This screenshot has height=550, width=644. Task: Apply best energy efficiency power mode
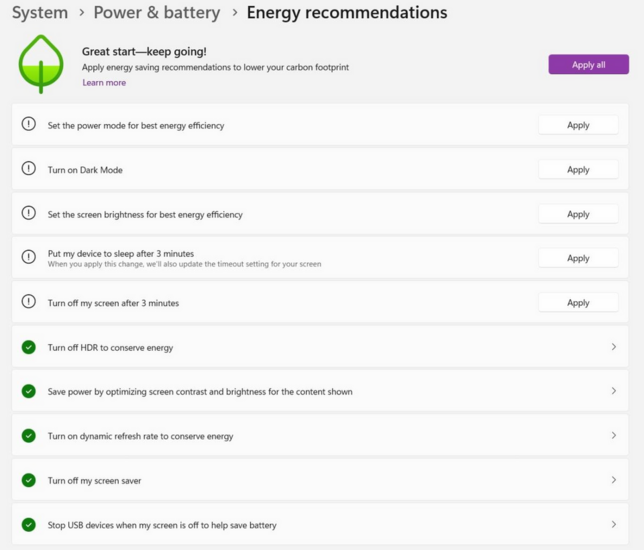(578, 125)
